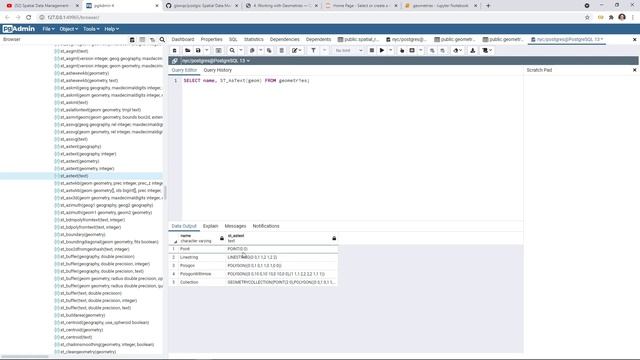
Task: Save the query file with floppy icon
Action: click(x=198, y=51)
